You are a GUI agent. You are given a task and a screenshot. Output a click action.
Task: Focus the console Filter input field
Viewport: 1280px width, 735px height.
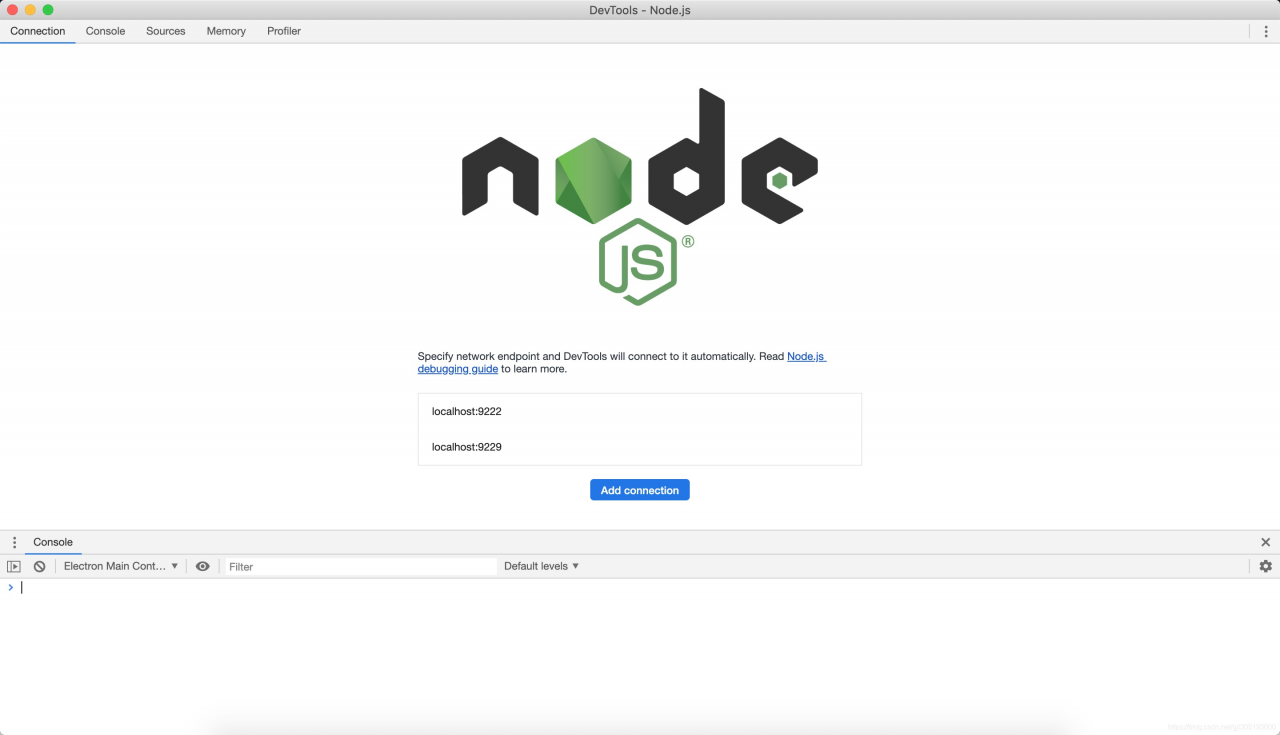click(360, 566)
